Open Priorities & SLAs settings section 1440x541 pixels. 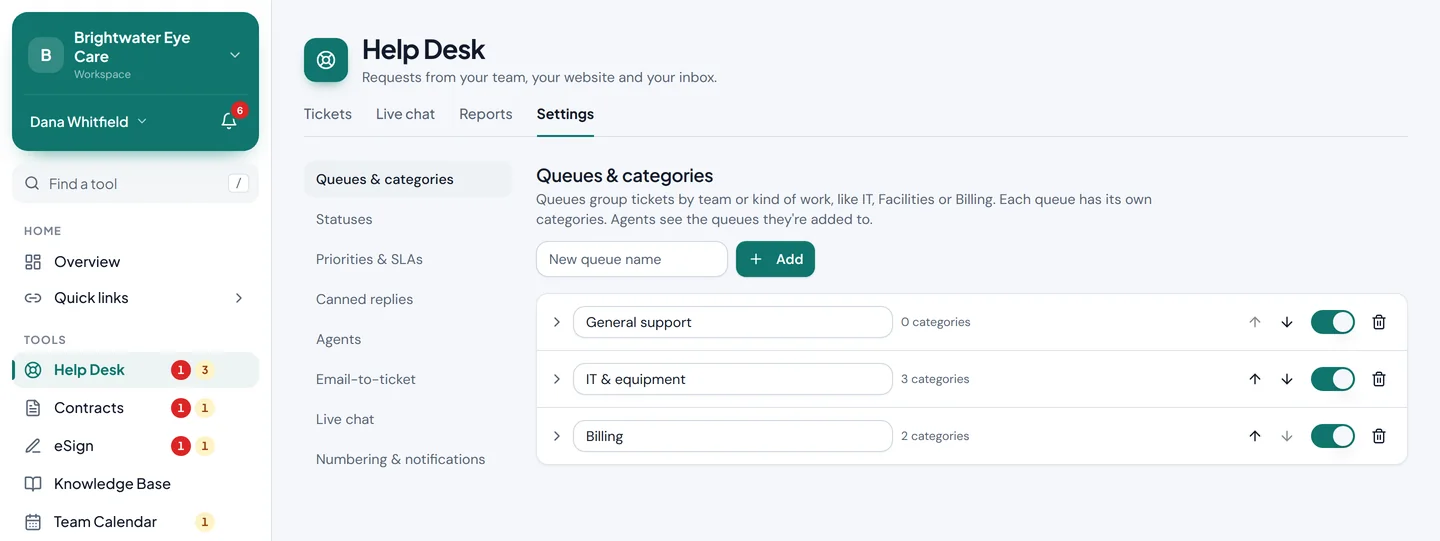pyautogui.click(x=408, y=259)
